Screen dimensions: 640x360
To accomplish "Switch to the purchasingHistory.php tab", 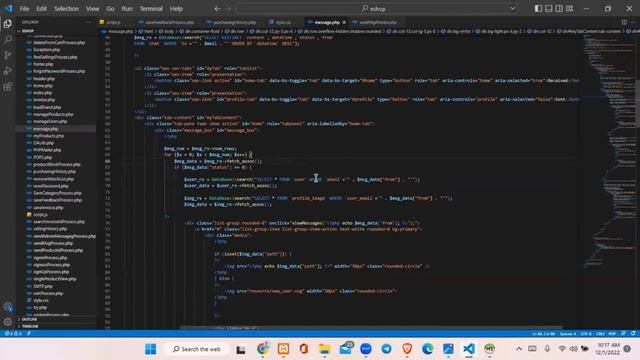I will point(234,22).
